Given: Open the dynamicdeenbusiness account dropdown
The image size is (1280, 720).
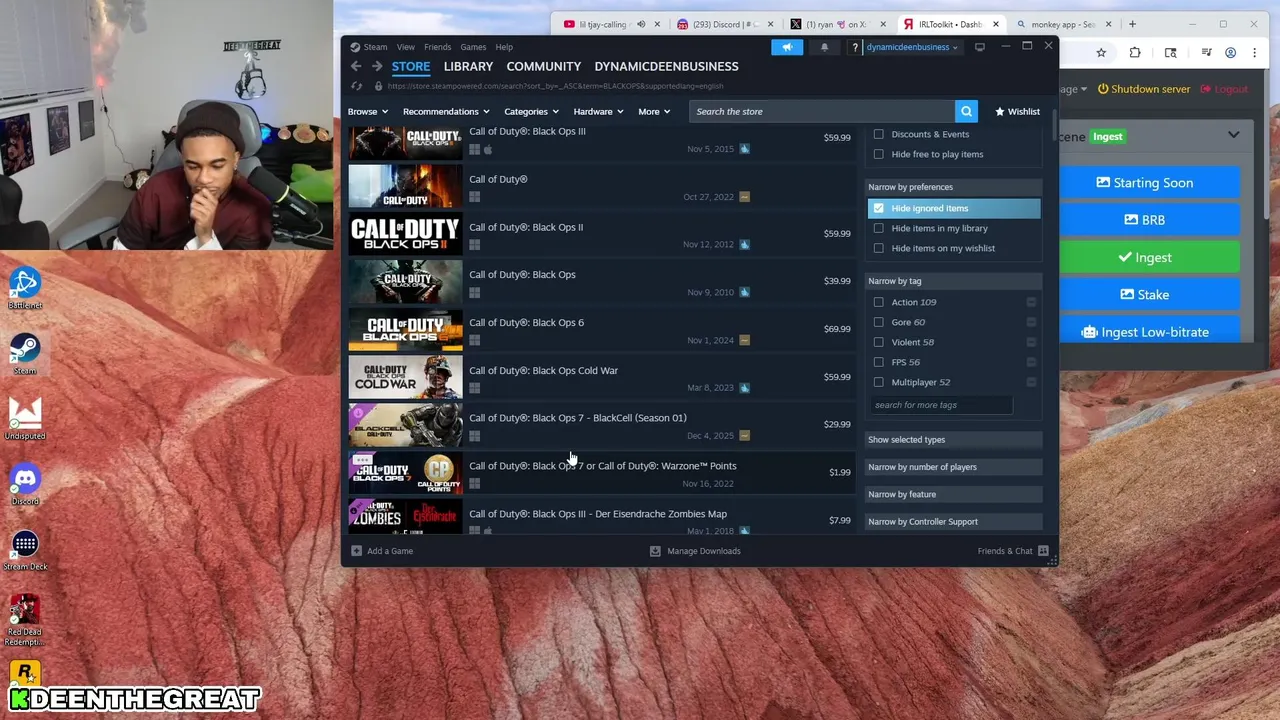Looking at the screenshot, I should click(911, 47).
